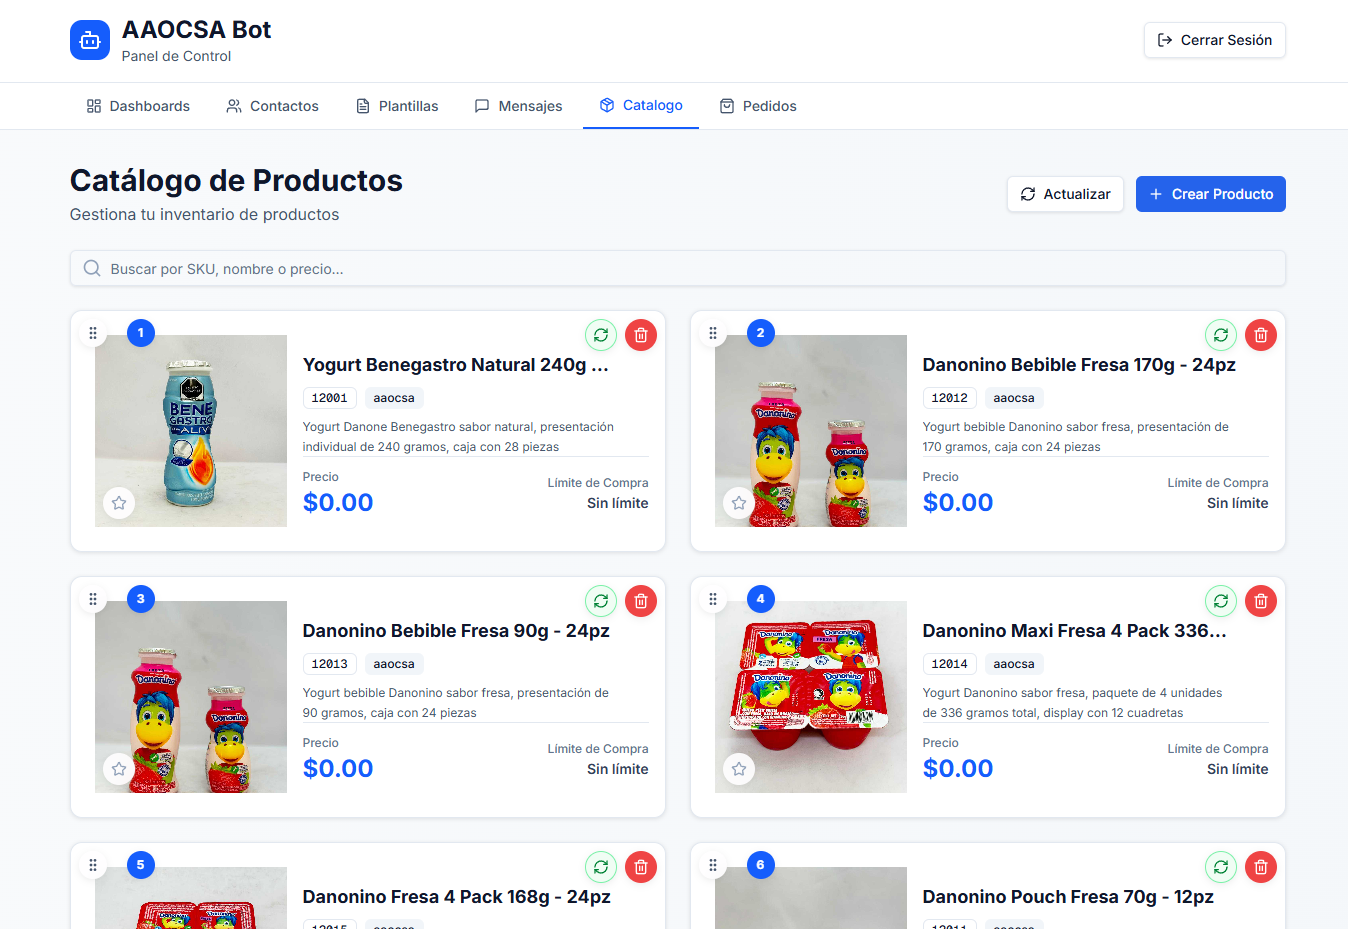This screenshot has width=1348, height=929.
Task: Click the Actualizar button
Action: click(1065, 194)
